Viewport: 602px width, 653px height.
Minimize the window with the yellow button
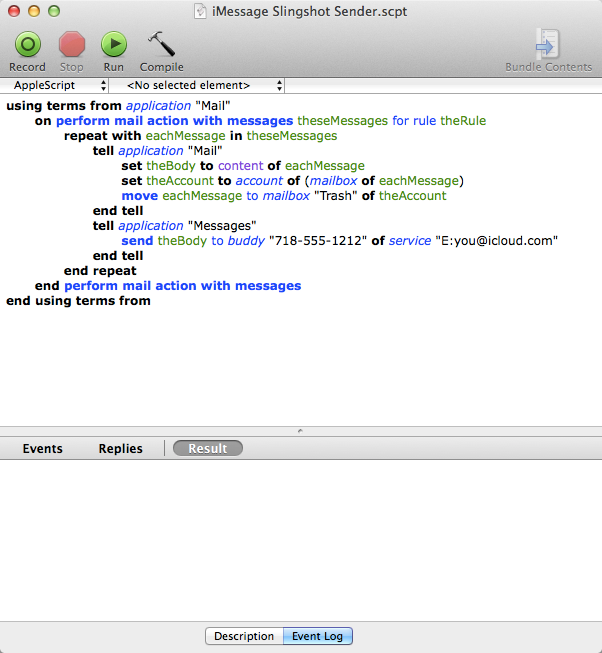pos(34,11)
